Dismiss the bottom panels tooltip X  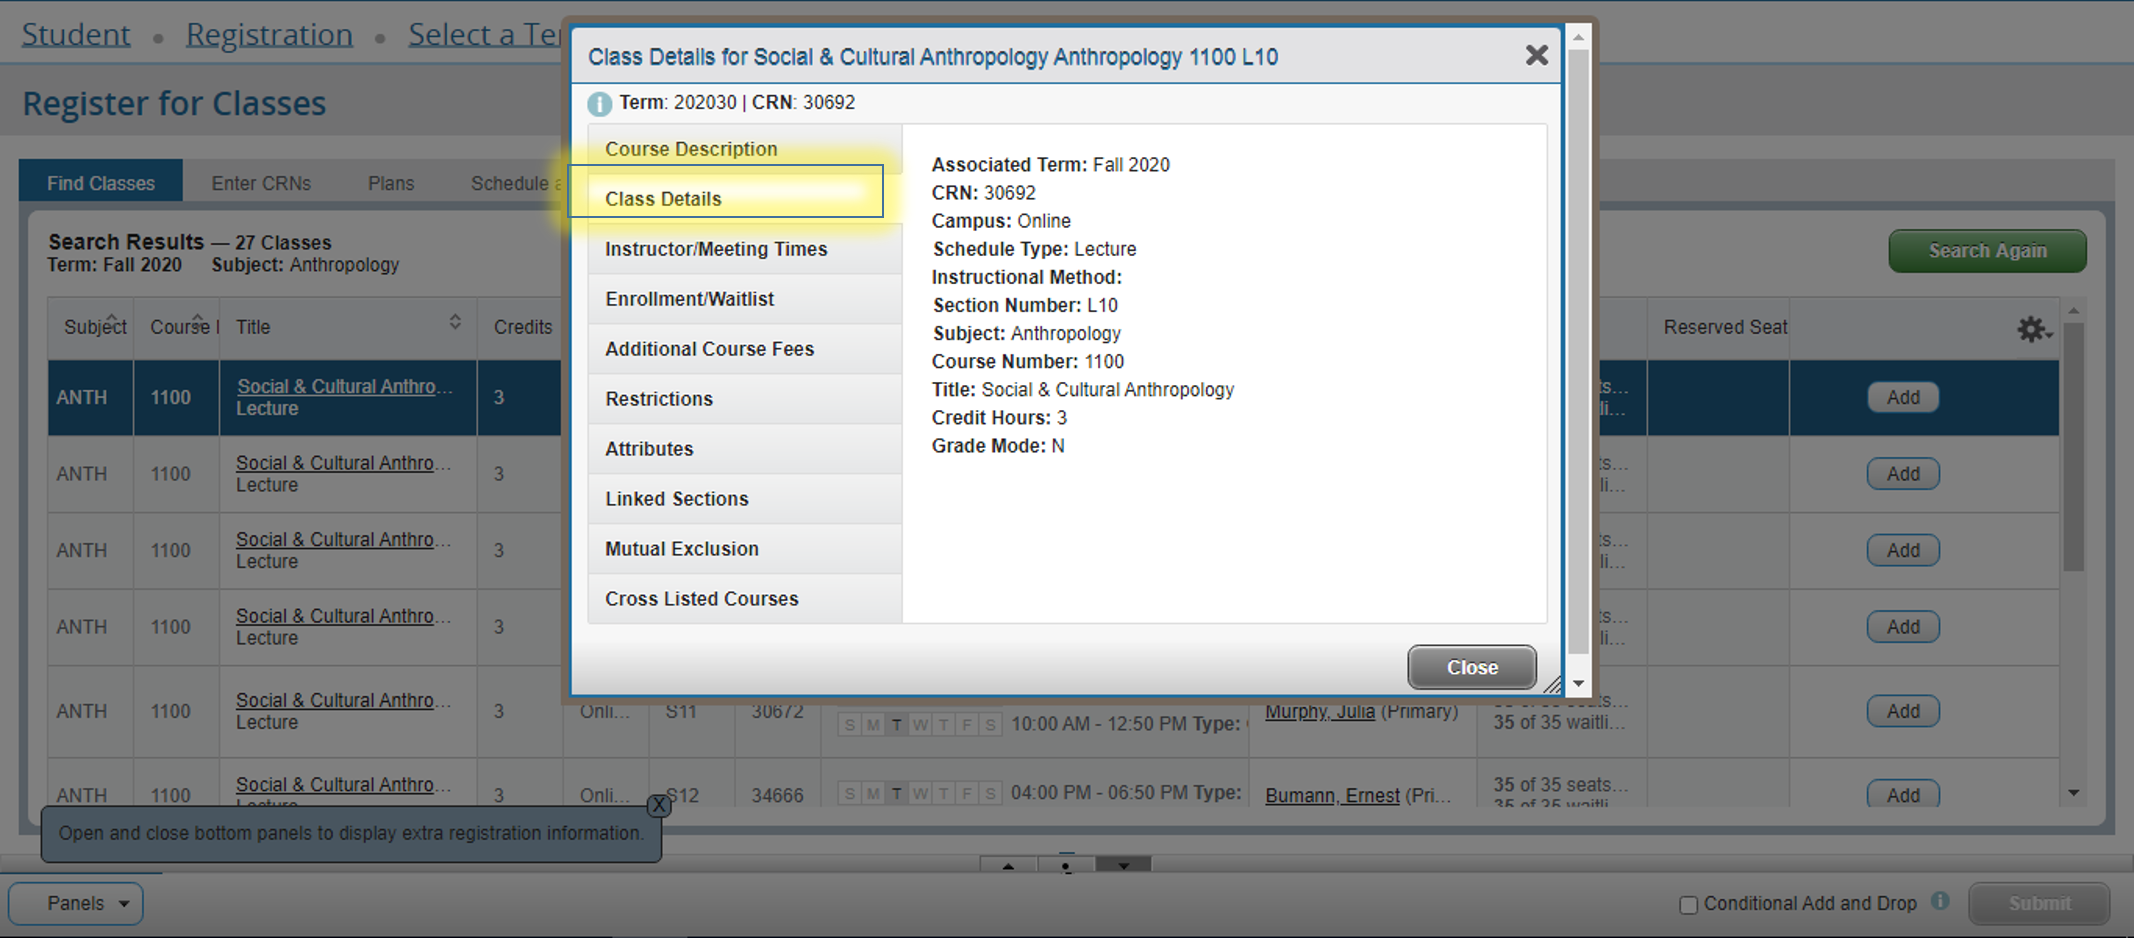pyautogui.click(x=658, y=805)
